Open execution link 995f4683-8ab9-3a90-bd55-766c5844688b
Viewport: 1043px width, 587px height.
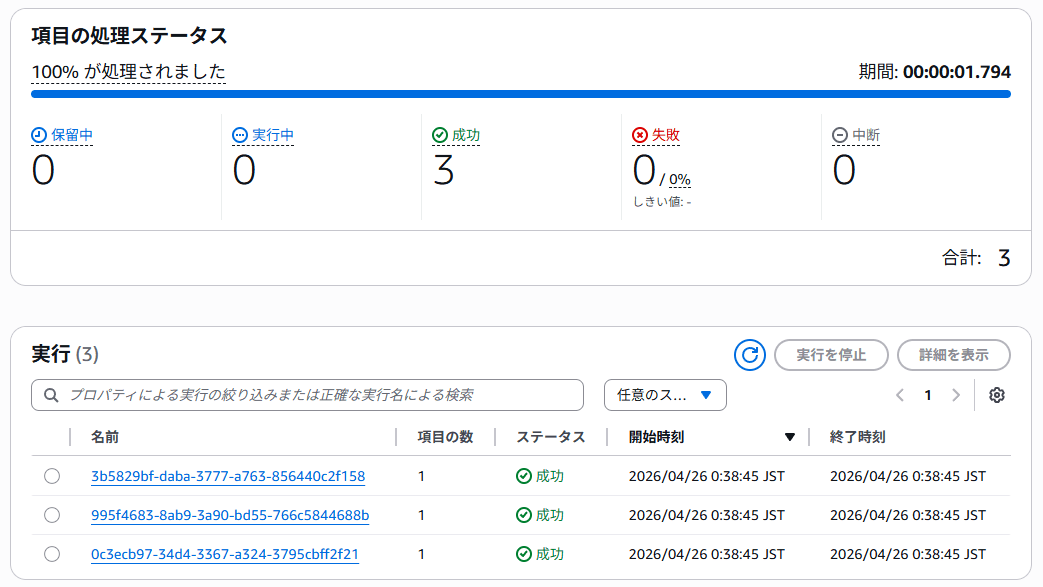point(230,515)
